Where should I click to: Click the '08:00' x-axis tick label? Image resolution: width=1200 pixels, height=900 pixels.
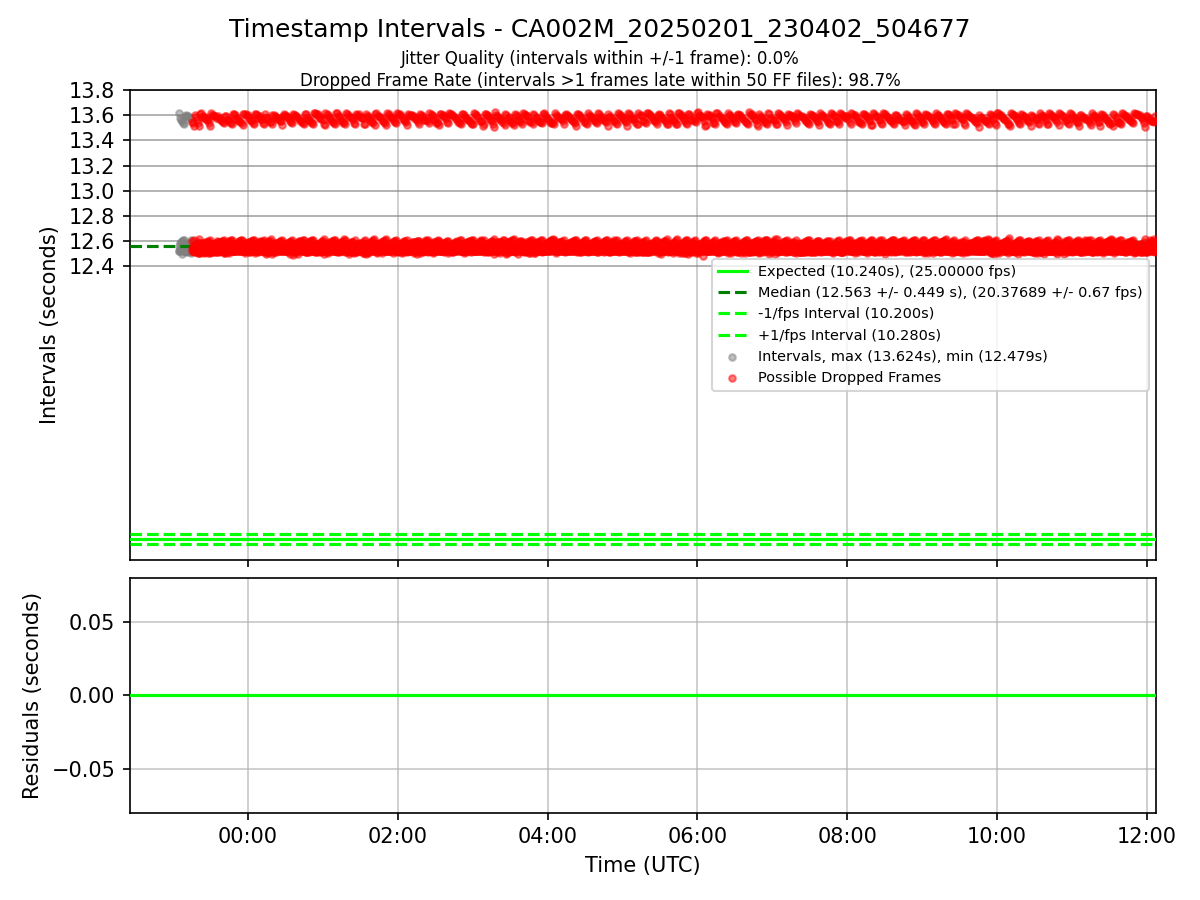tap(847, 836)
